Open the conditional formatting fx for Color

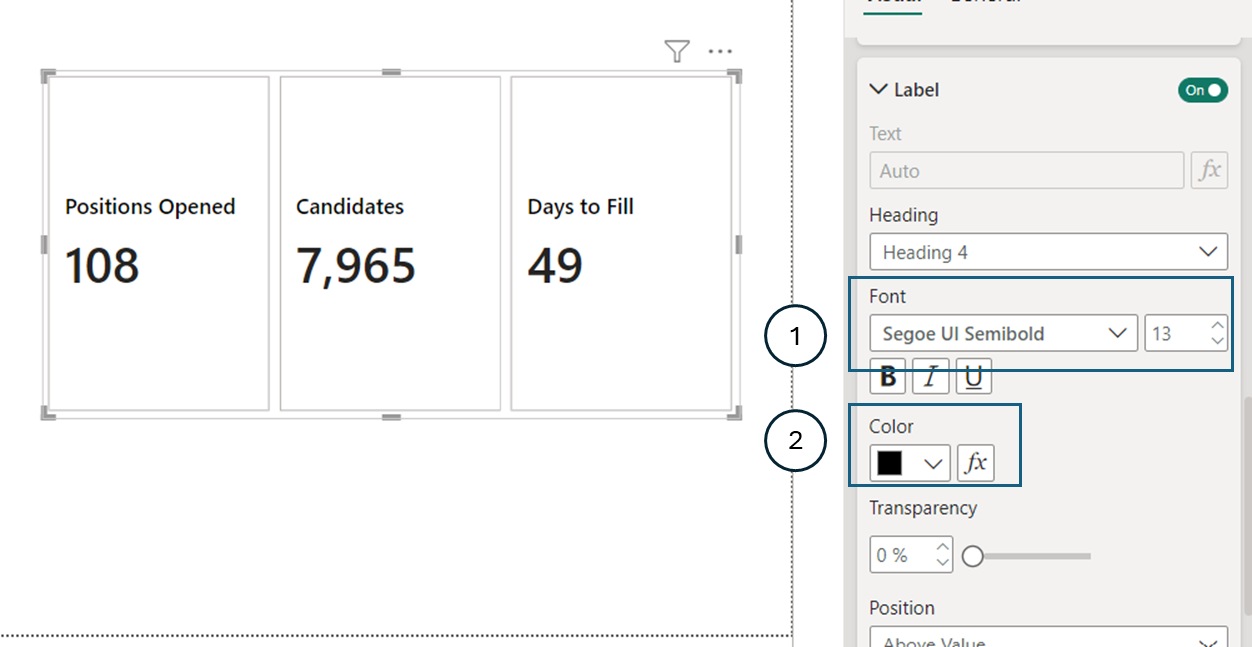click(x=975, y=462)
